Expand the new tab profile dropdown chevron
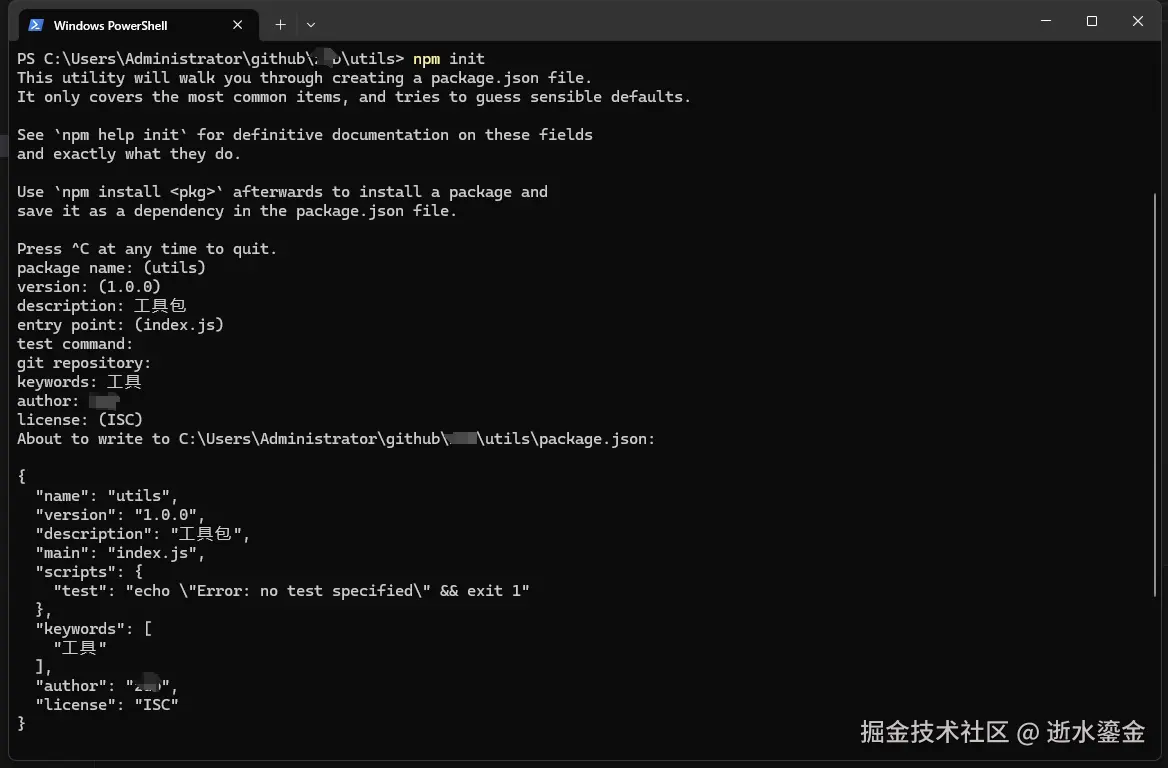This screenshot has height=768, width=1168. (x=311, y=25)
